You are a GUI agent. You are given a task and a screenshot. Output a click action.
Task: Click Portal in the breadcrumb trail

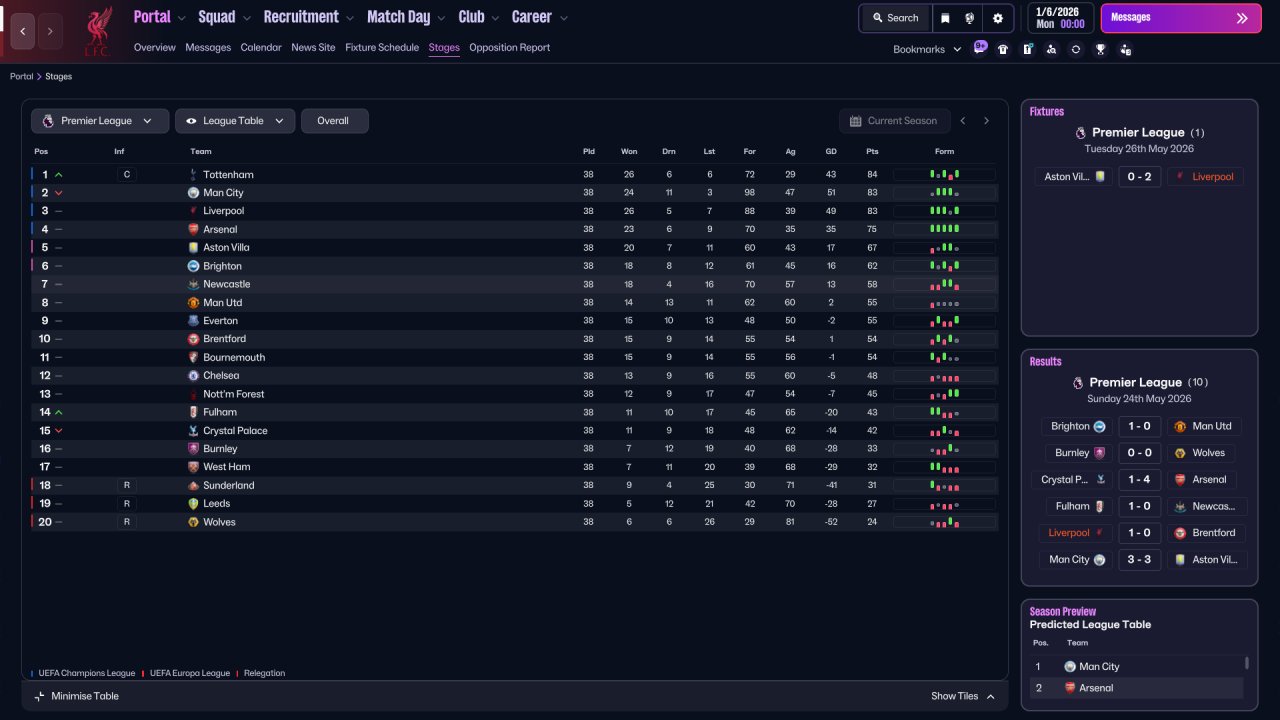(21, 77)
